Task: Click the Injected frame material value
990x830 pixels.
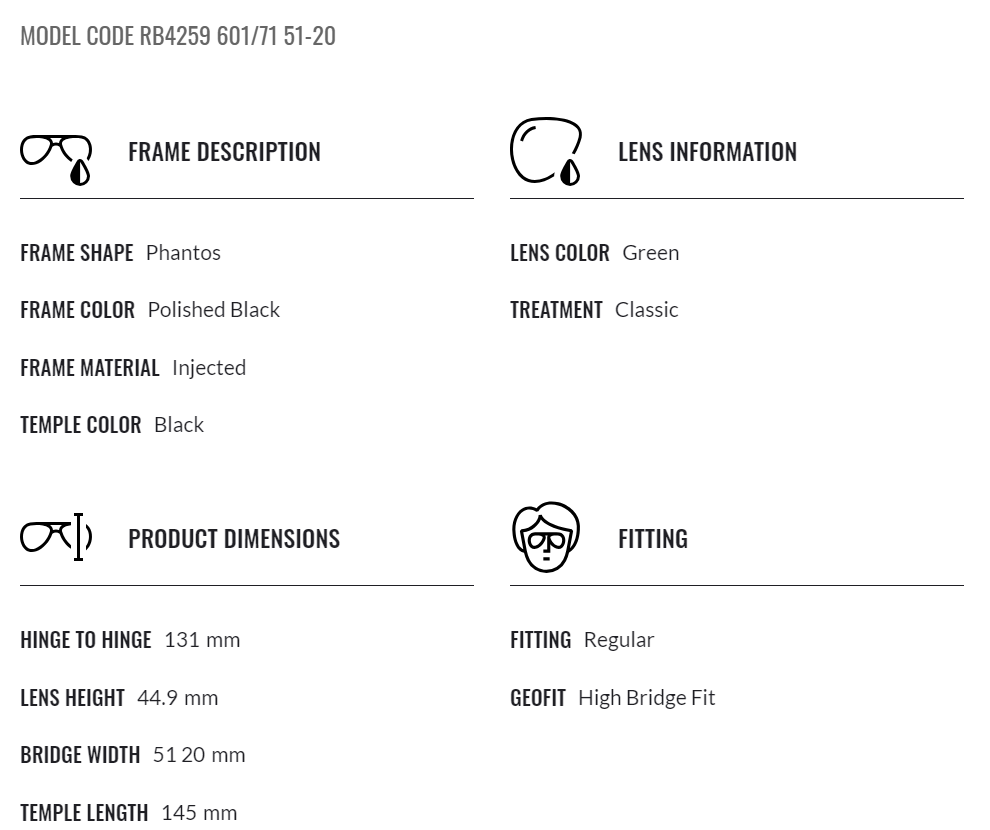Action: click(x=209, y=368)
